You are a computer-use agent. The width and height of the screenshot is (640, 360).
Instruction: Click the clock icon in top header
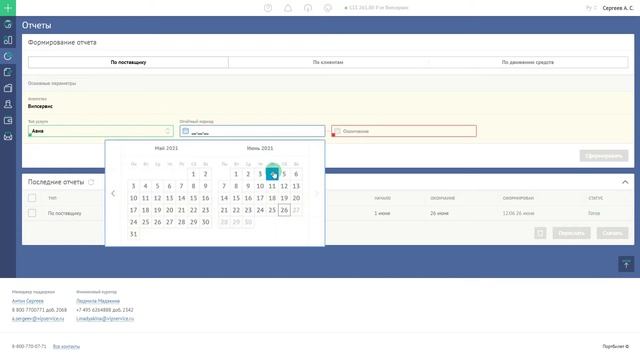point(268,8)
